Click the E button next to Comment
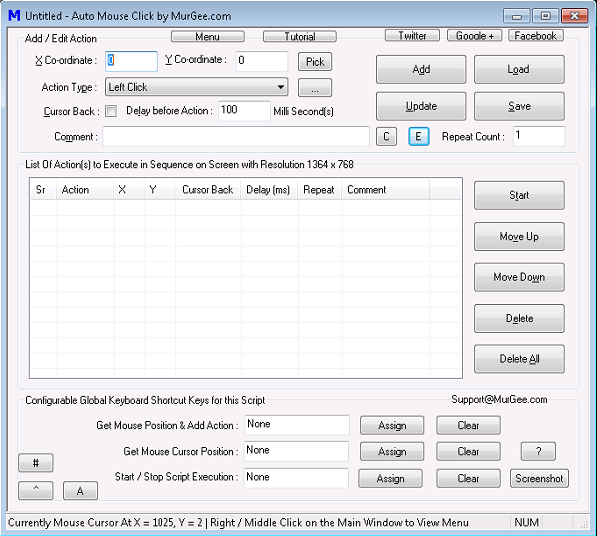This screenshot has height=536, width=597. point(418,136)
